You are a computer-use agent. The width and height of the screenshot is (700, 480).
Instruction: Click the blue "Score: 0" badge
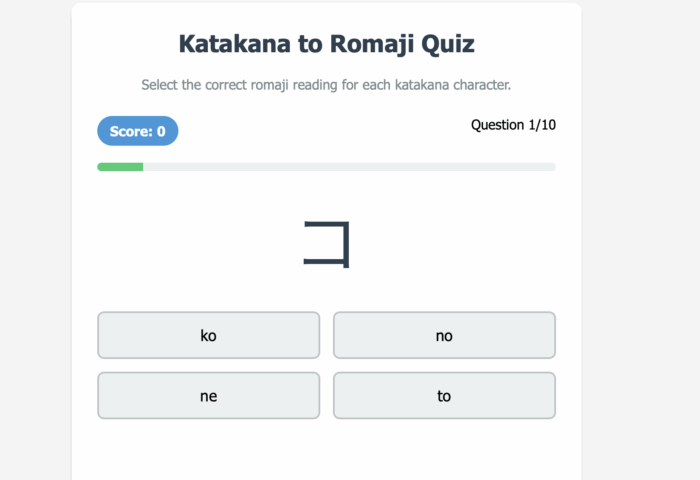pyautogui.click(x=137, y=131)
